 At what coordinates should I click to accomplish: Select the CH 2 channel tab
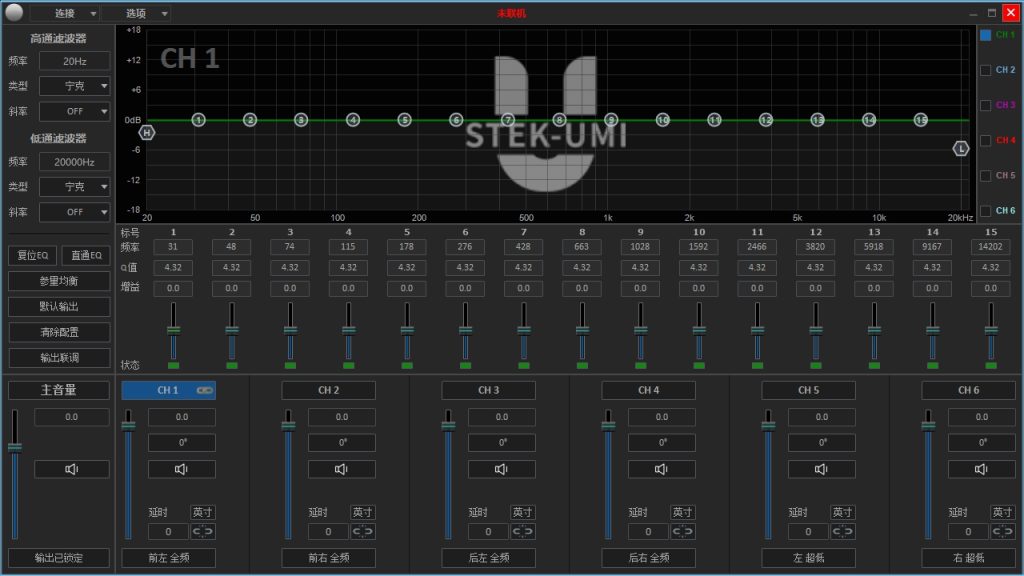tap(328, 391)
